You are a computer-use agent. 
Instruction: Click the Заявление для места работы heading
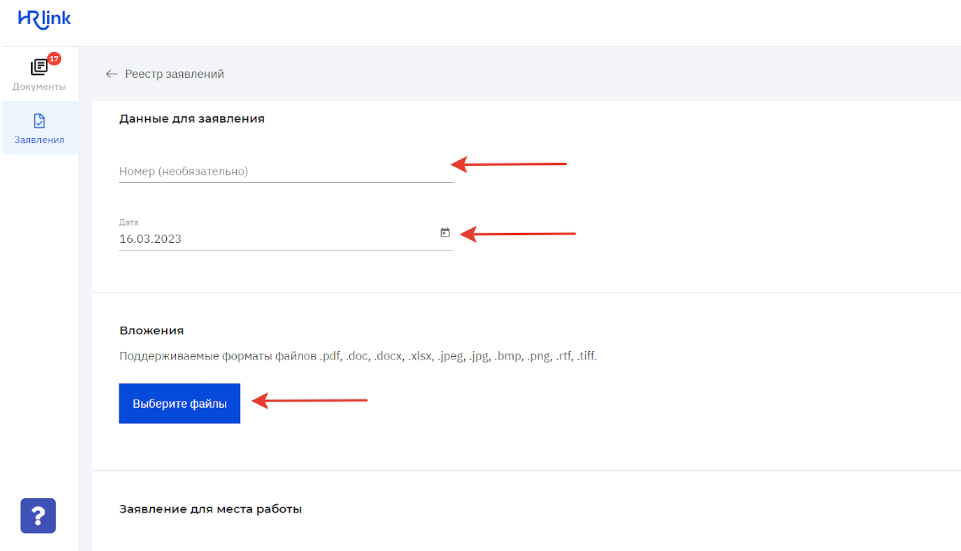coord(210,509)
